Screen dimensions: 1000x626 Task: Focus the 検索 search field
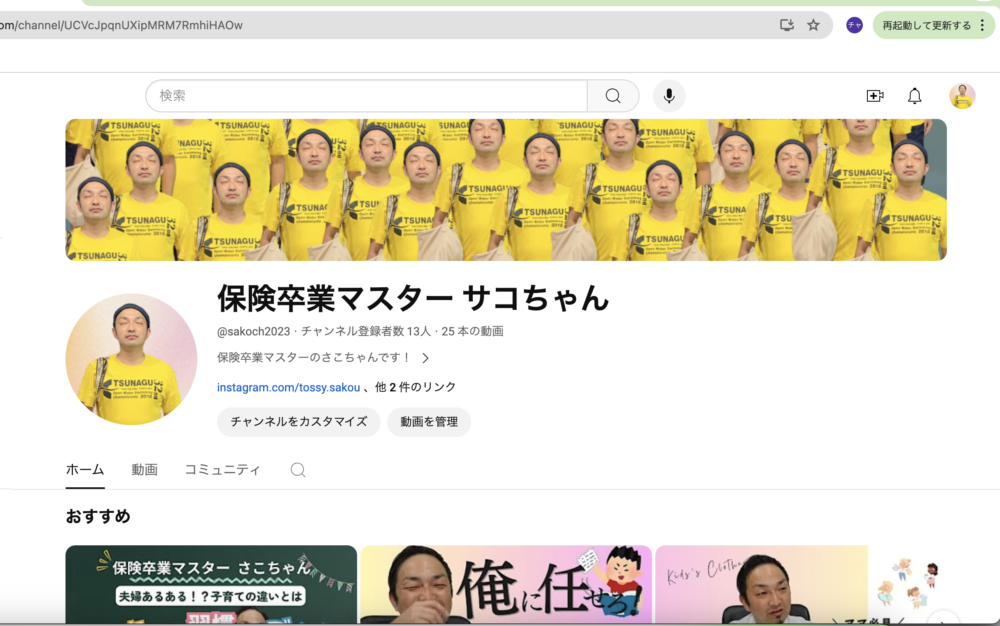click(x=367, y=96)
